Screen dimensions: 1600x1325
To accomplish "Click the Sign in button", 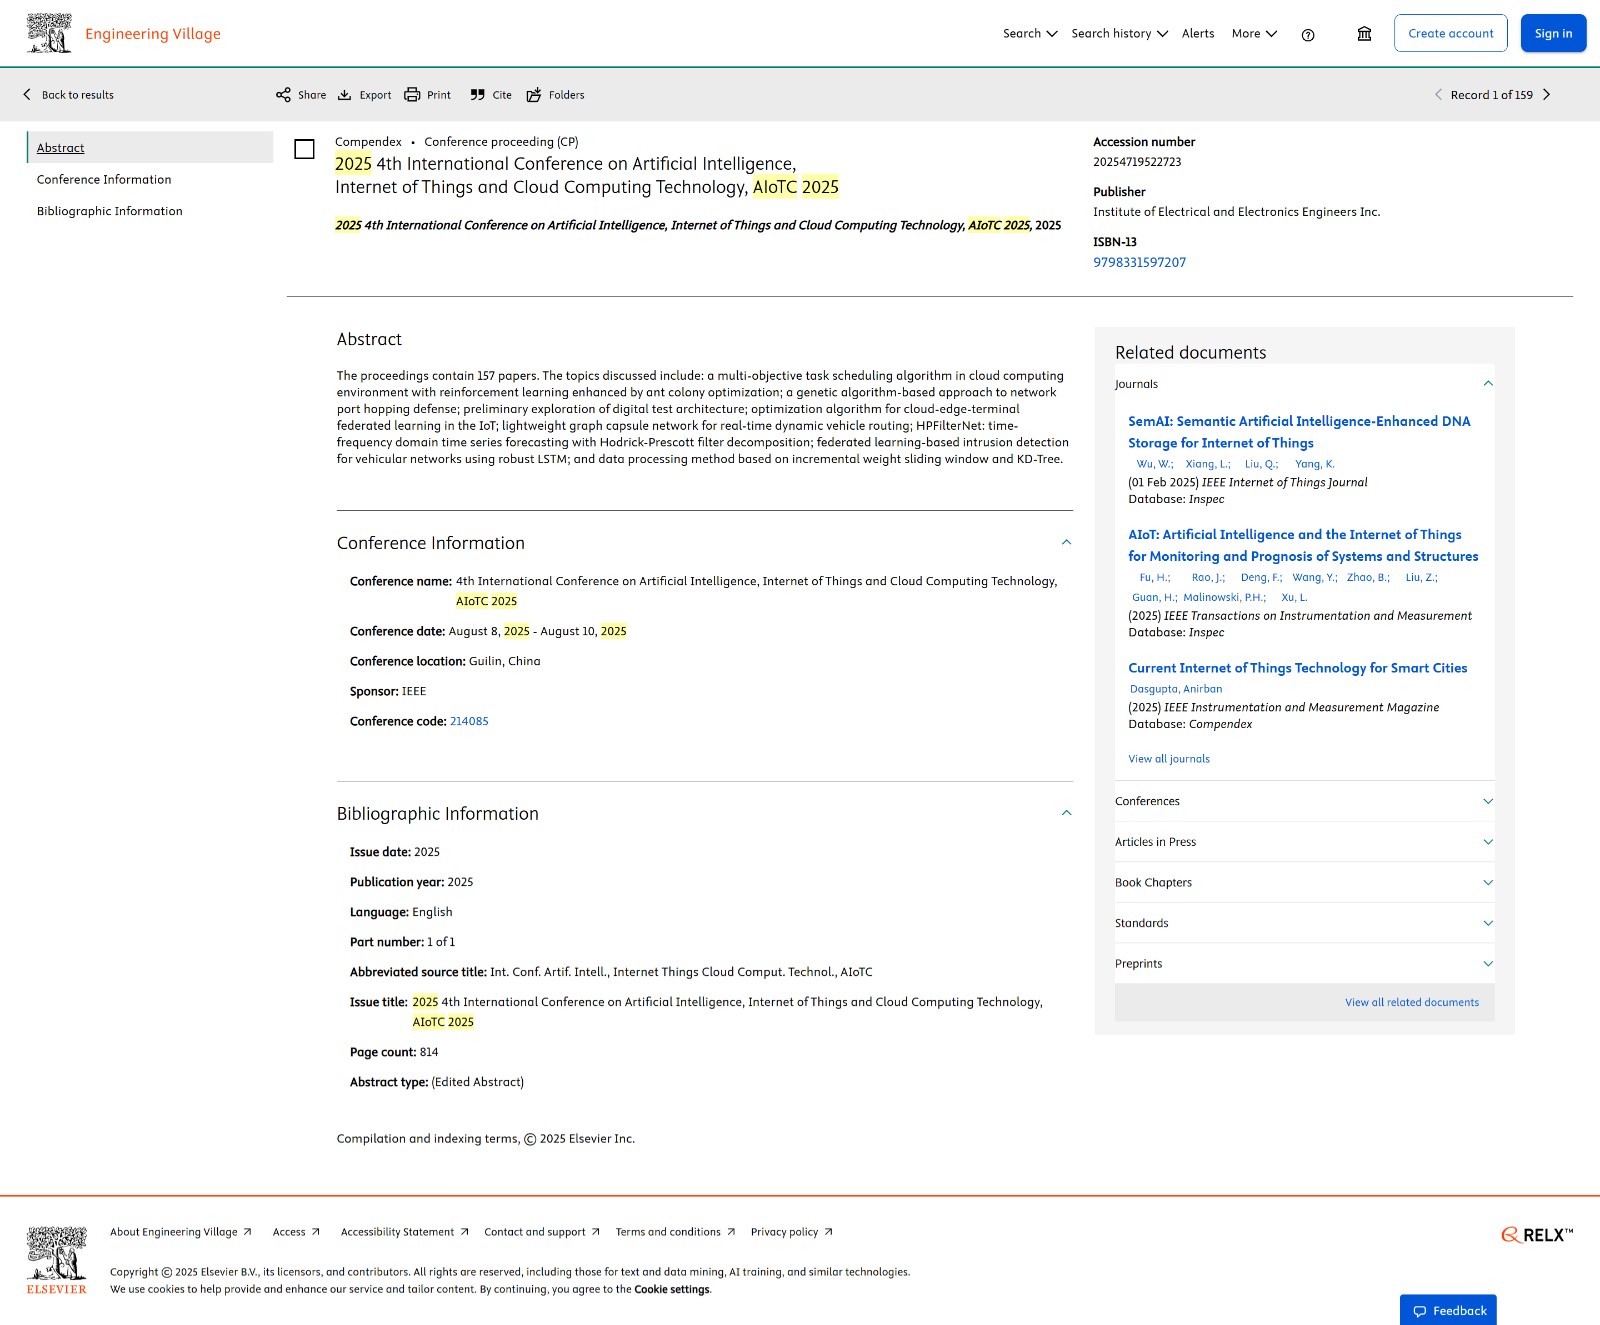I will (1553, 34).
